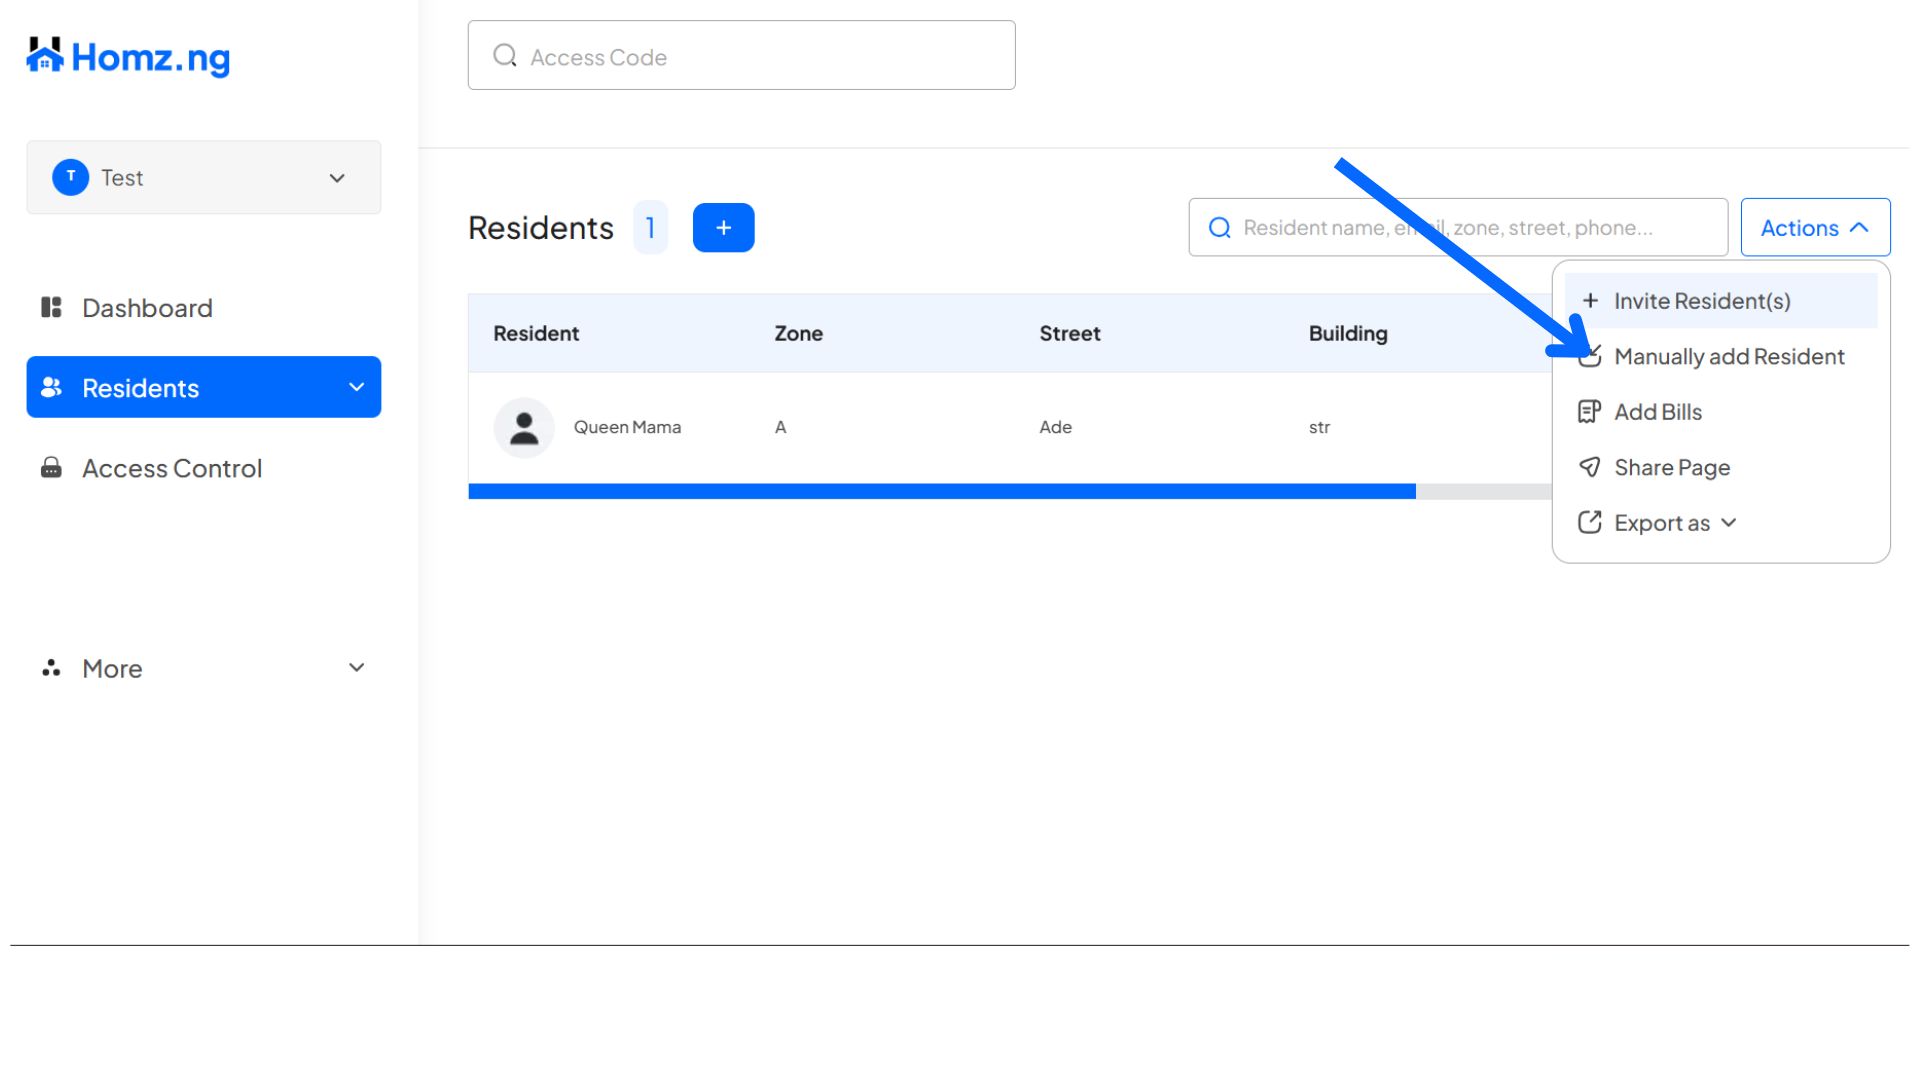Click street cell Ade
Screen dimensions: 1920x1080
tap(1055, 427)
